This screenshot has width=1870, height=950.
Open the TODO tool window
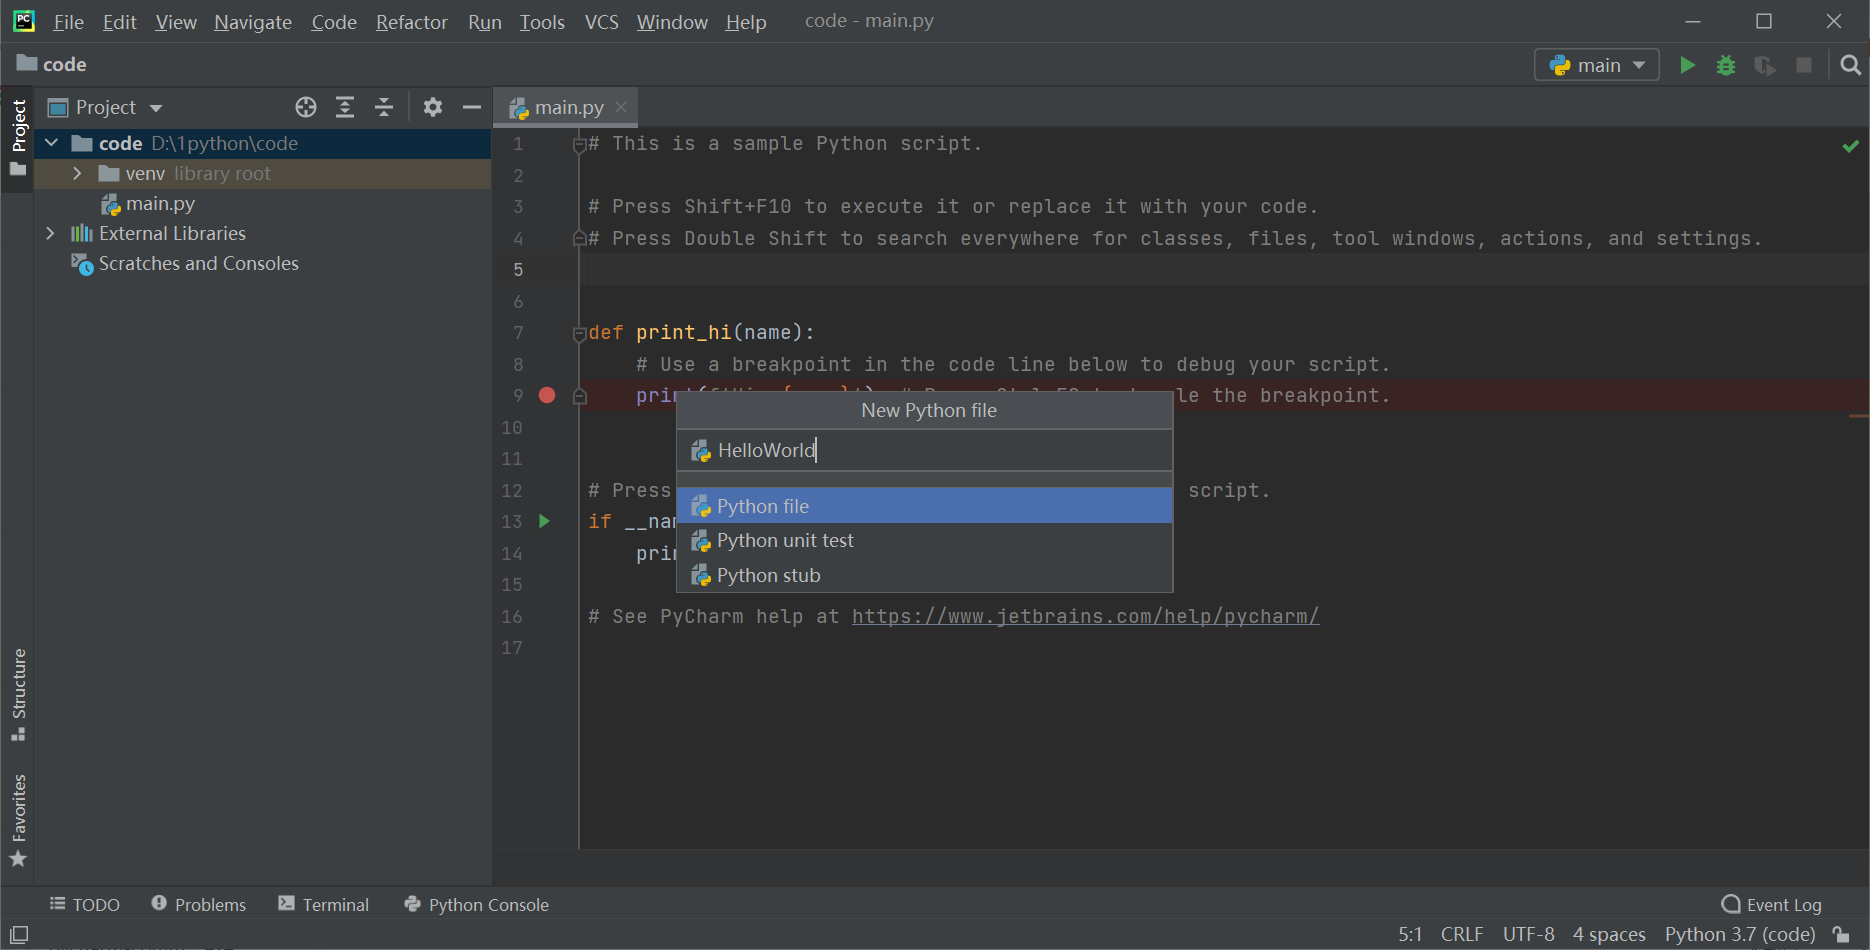click(85, 904)
